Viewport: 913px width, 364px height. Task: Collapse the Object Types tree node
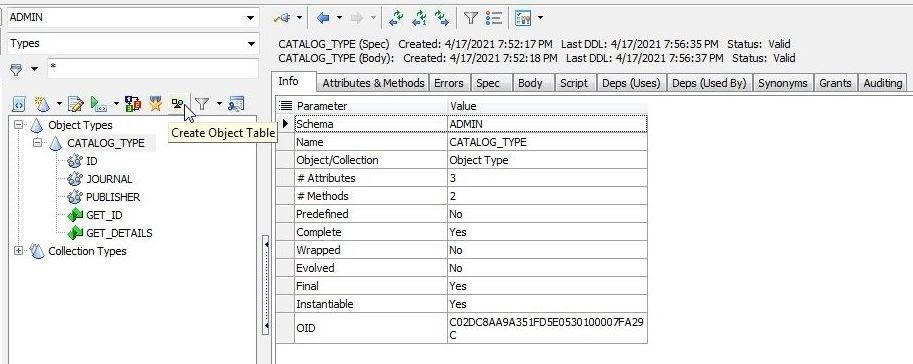click(19, 125)
